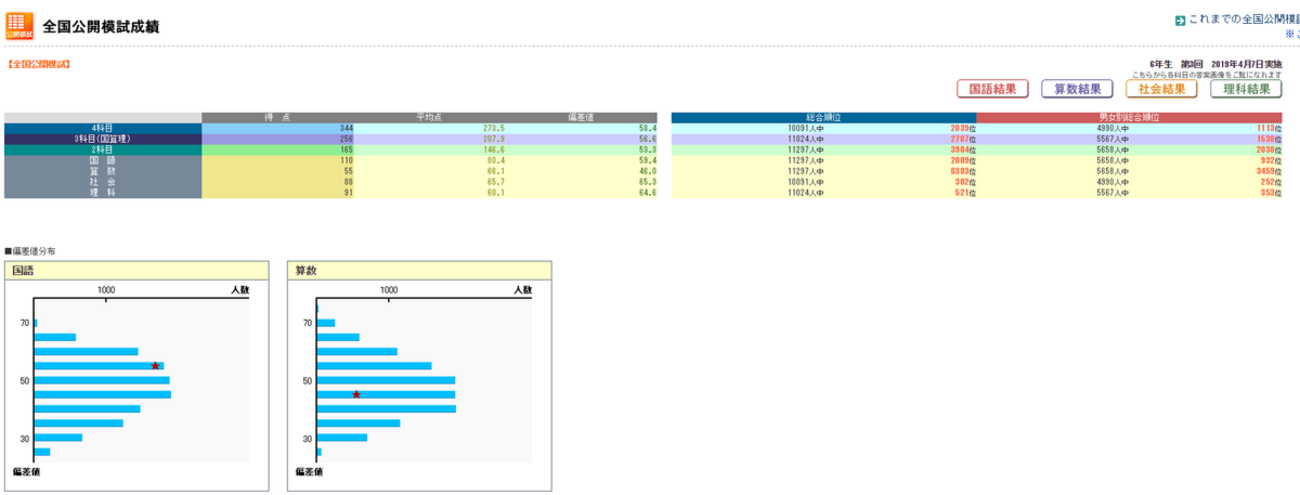Click the 総合順位 blue header
1300x495 pixels.
[823, 118]
